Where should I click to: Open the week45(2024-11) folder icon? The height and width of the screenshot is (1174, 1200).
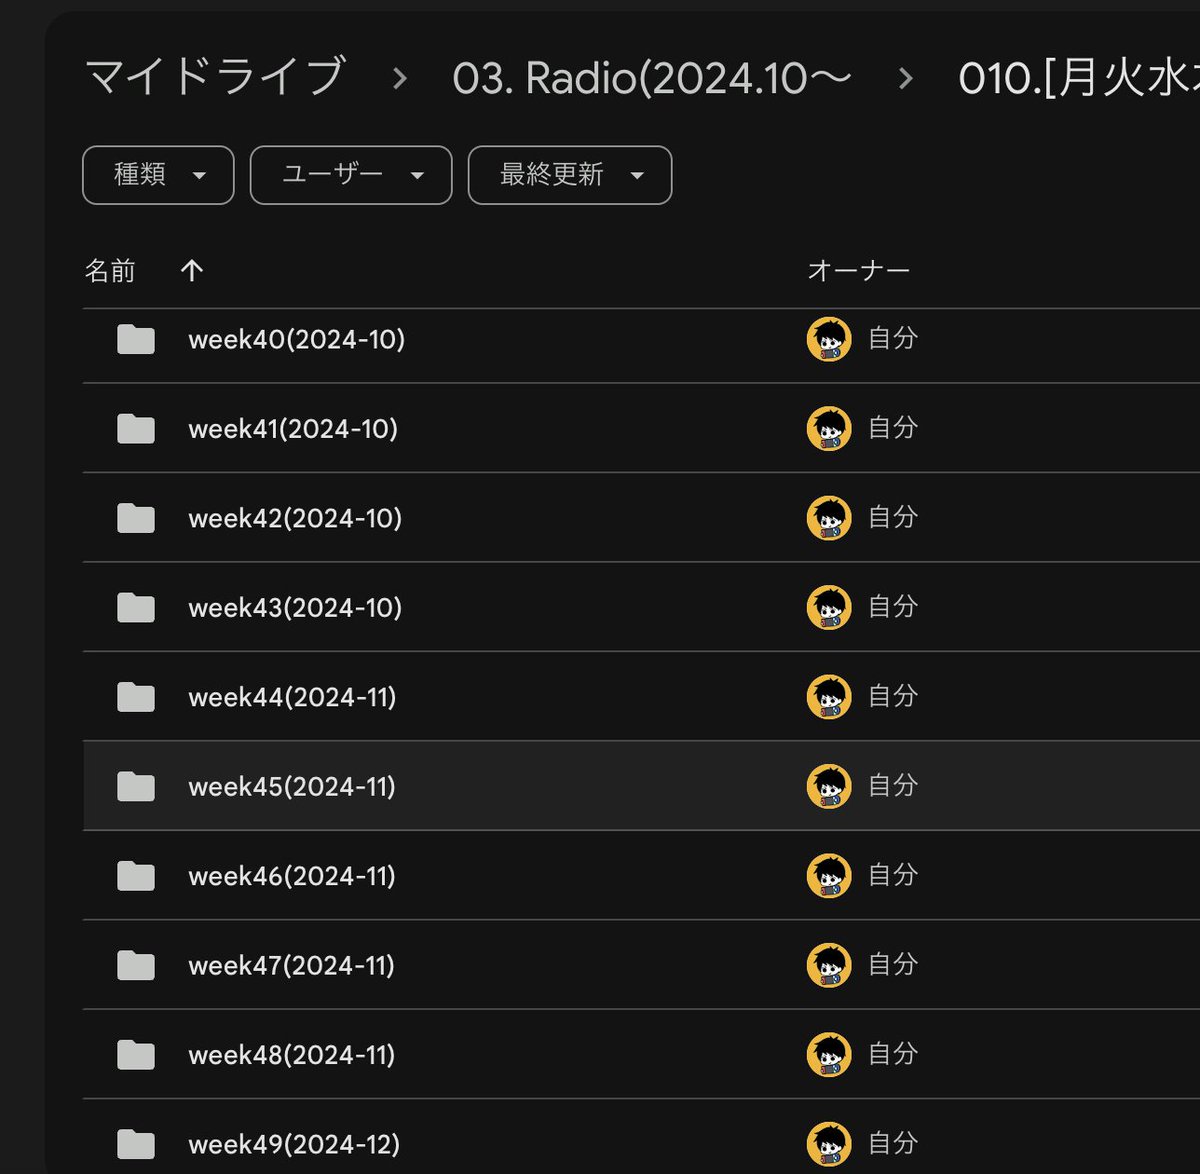coord(136,787)
